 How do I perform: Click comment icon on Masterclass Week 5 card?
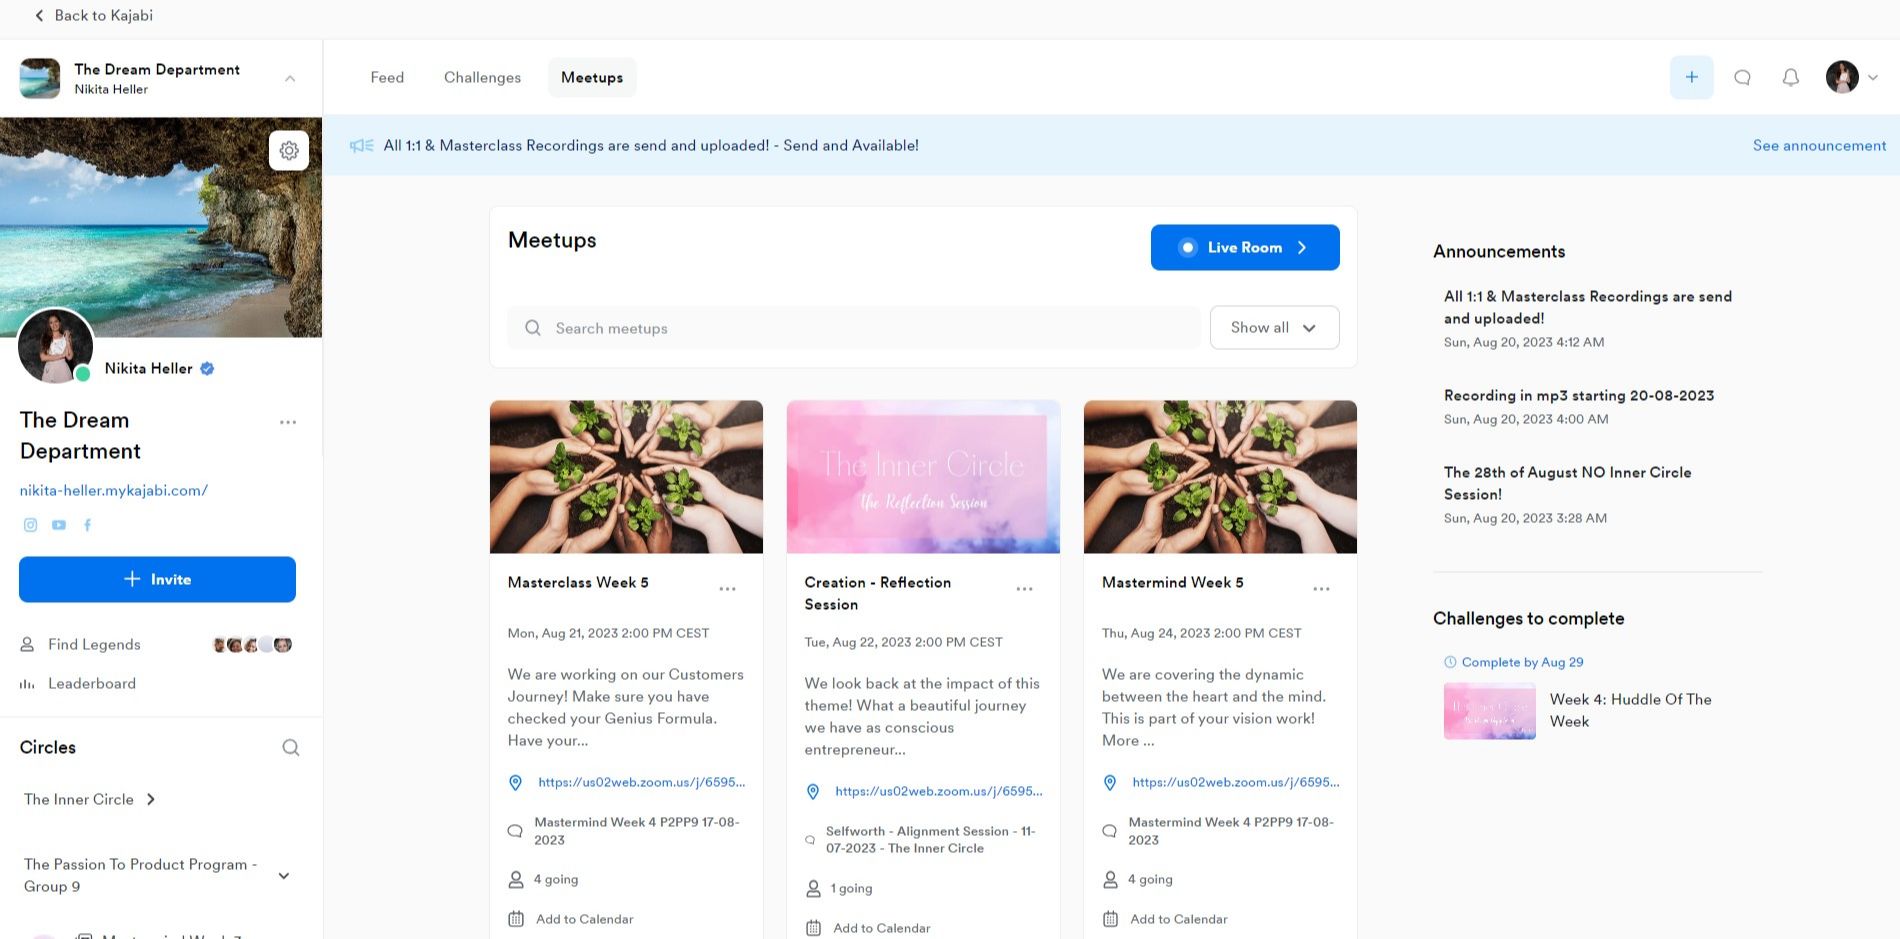click(515, 831)
